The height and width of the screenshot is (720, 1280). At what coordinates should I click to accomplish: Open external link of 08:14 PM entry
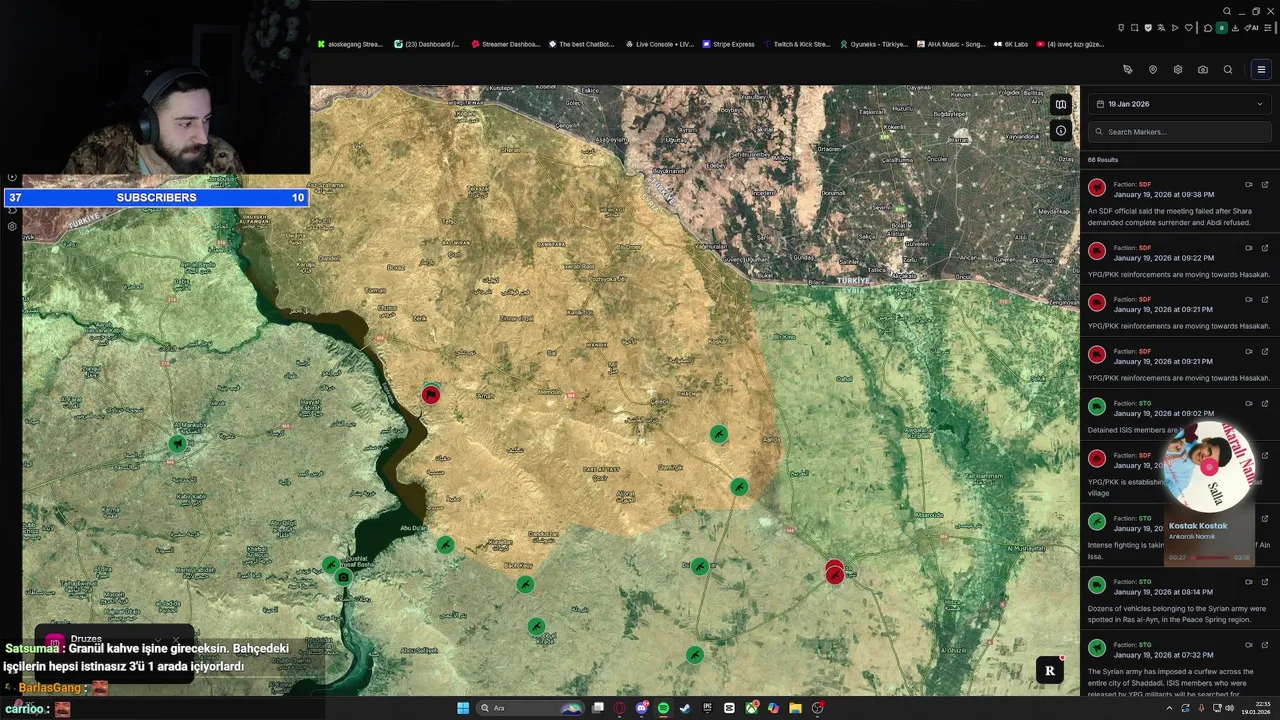coord(1264,581)
